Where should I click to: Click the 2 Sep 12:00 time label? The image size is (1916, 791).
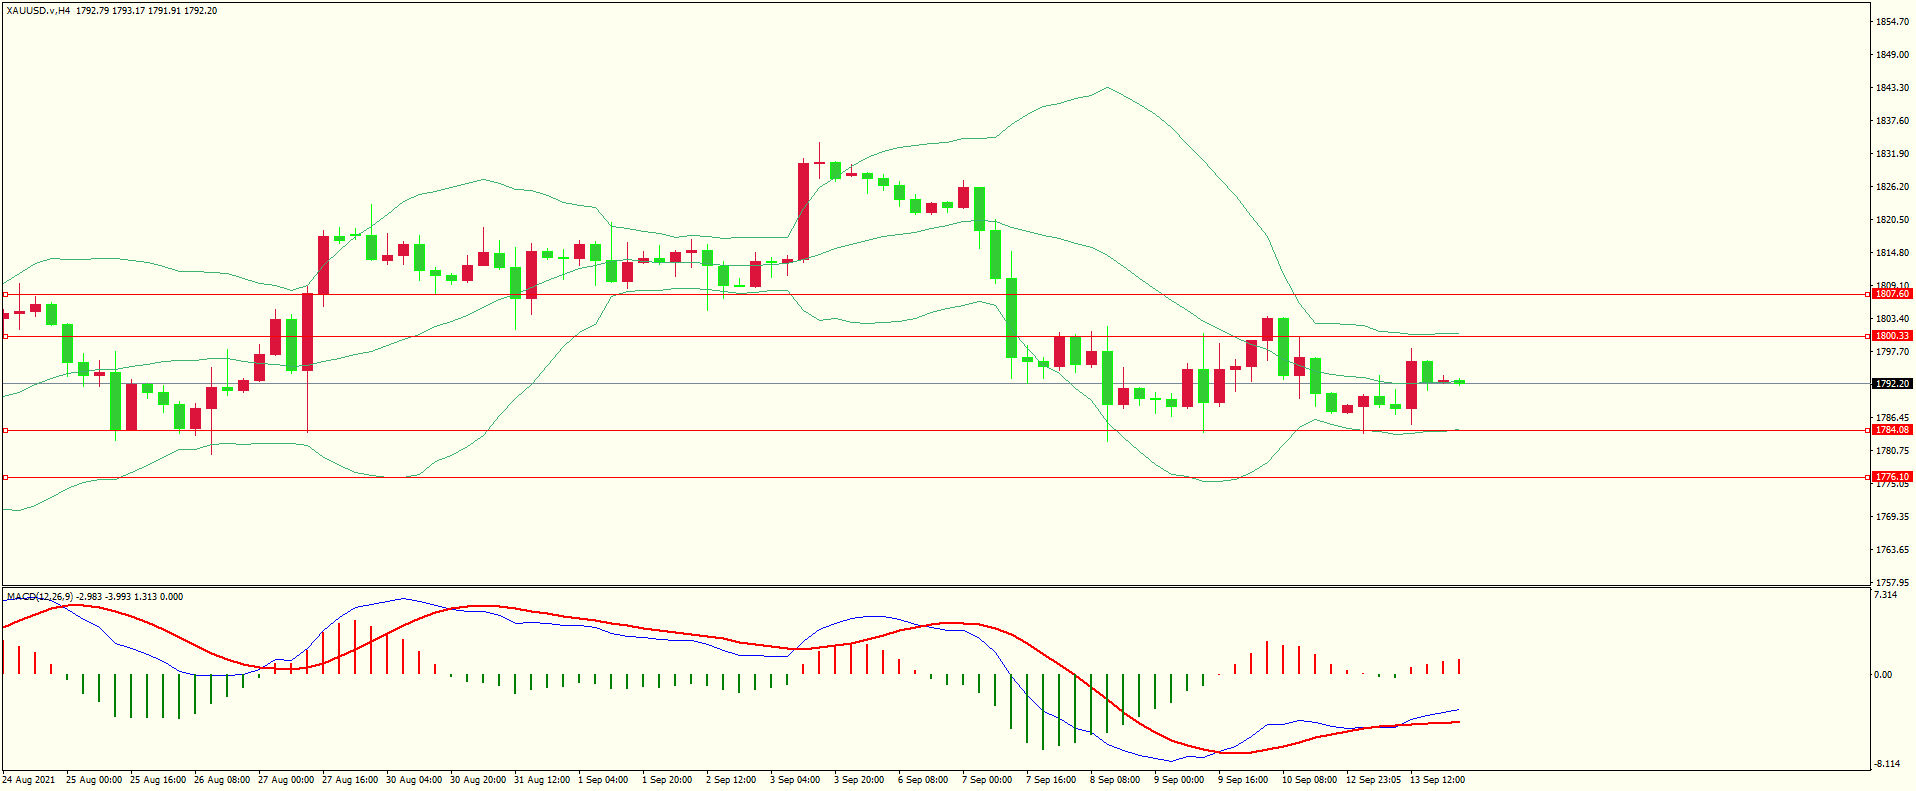(x=731, y=779)
